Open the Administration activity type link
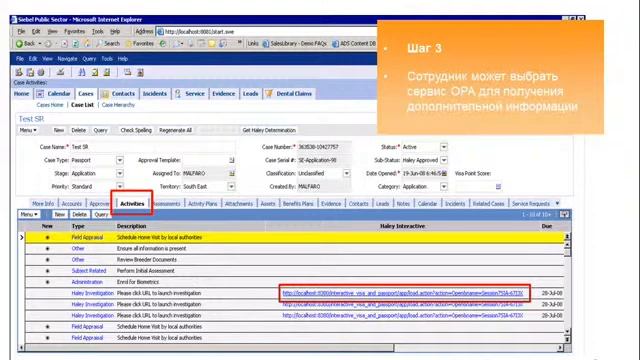Image resolution: width=640 pixels, height=360 pixels. pos(87,282)
